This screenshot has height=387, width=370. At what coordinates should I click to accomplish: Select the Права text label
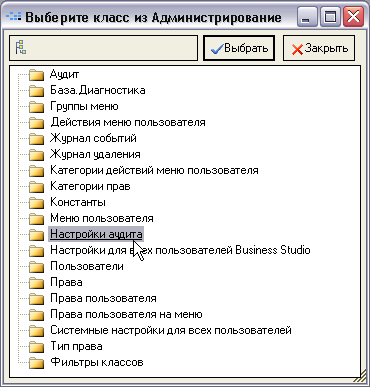click(x=66, y=282)
